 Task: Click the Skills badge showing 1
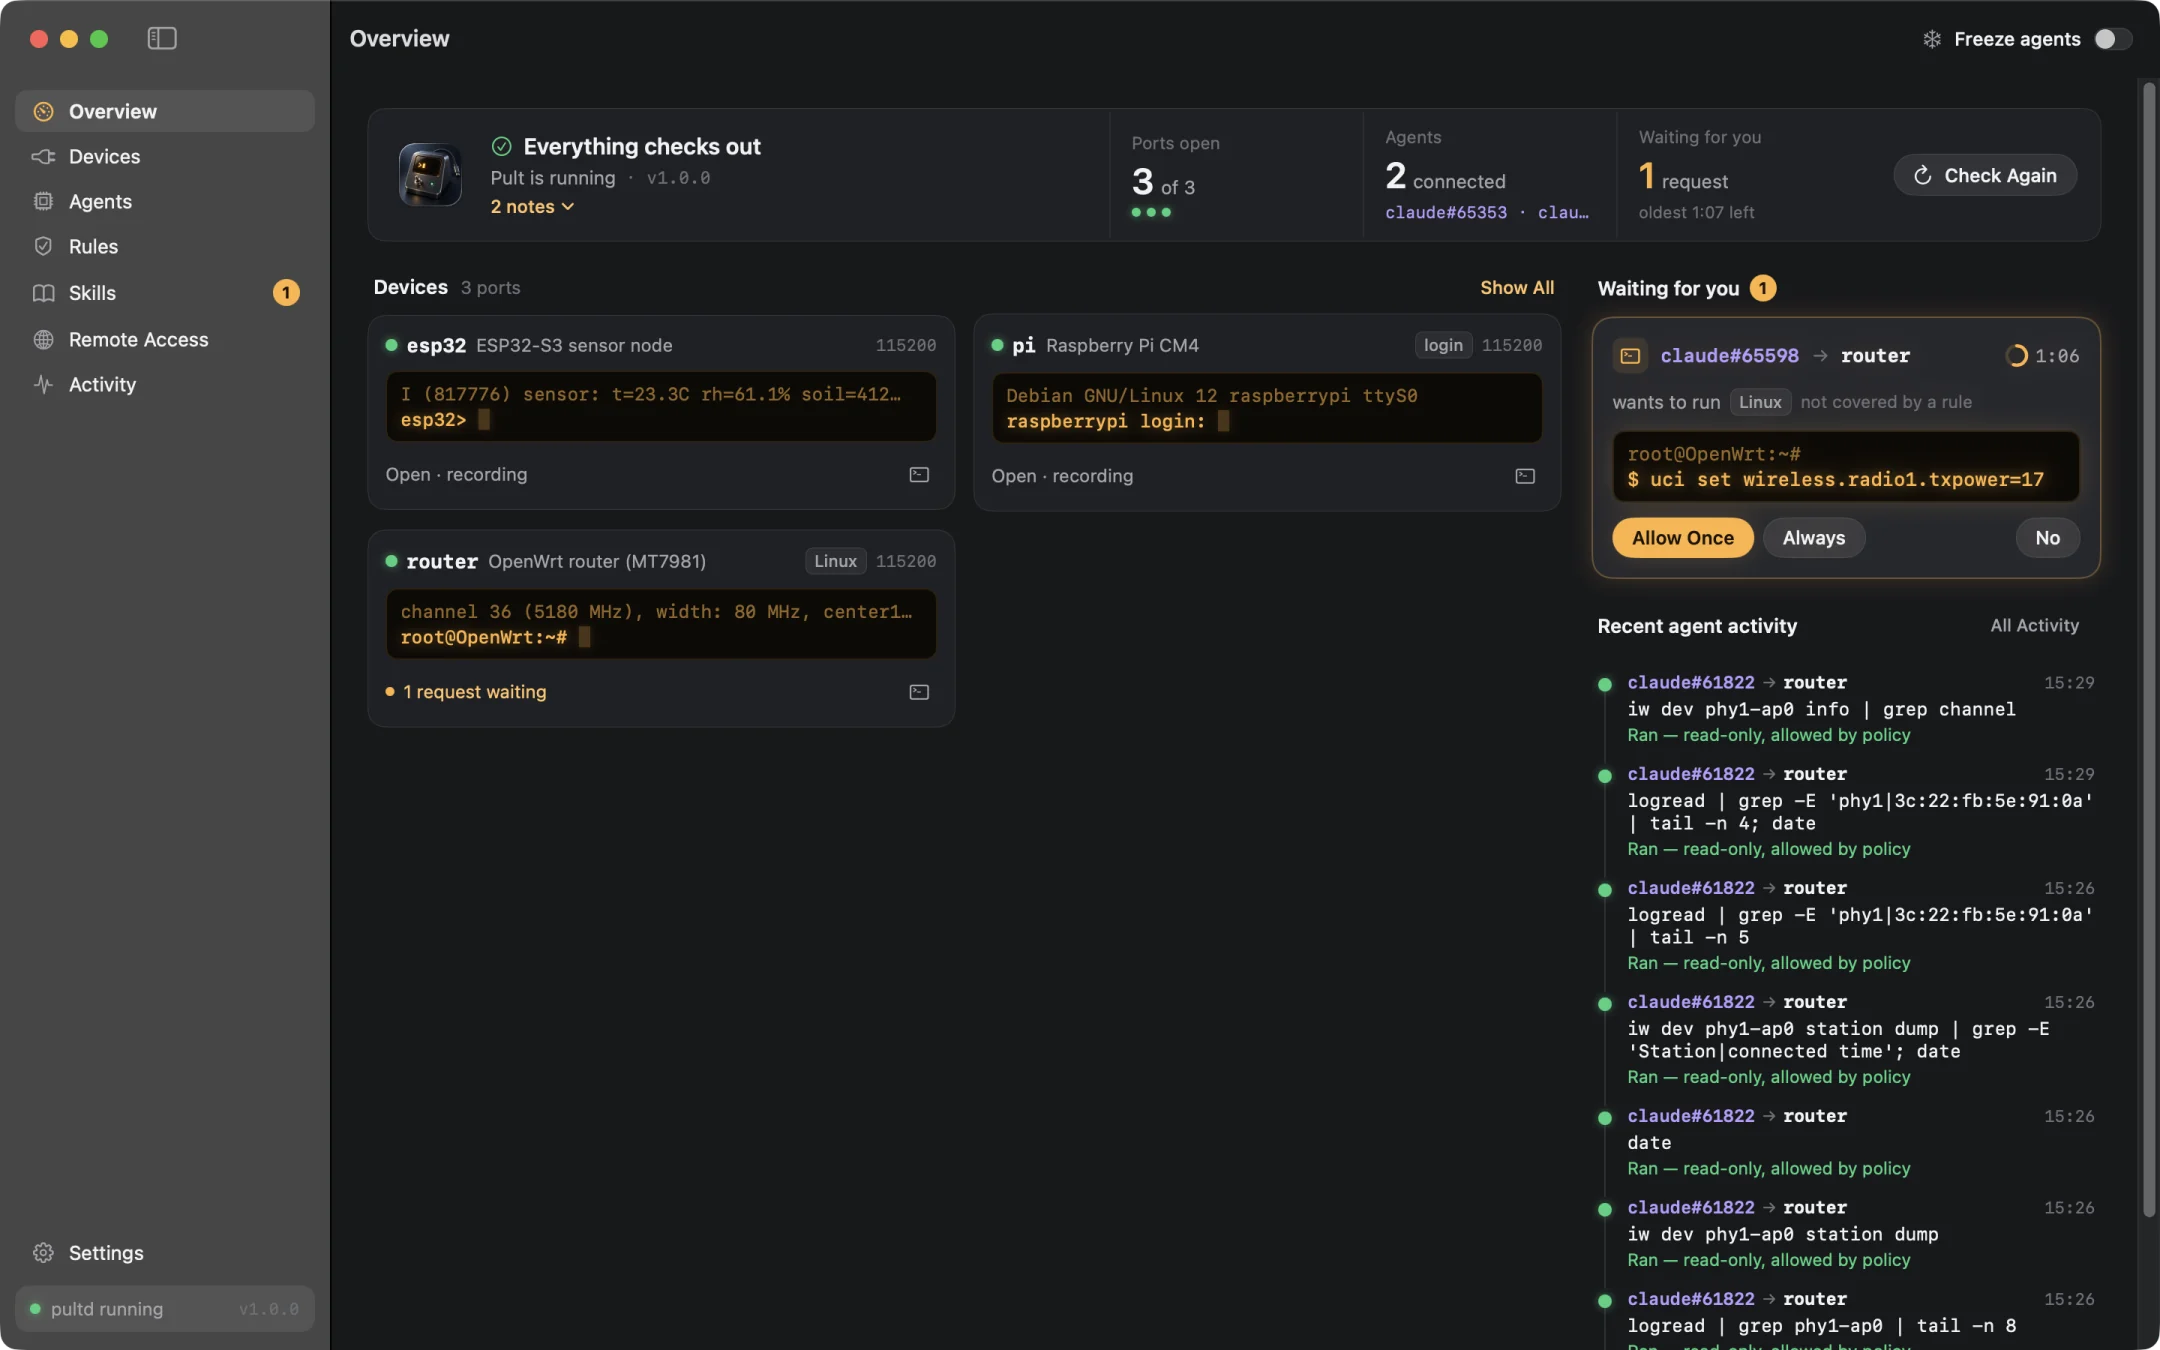click(286, 293)
